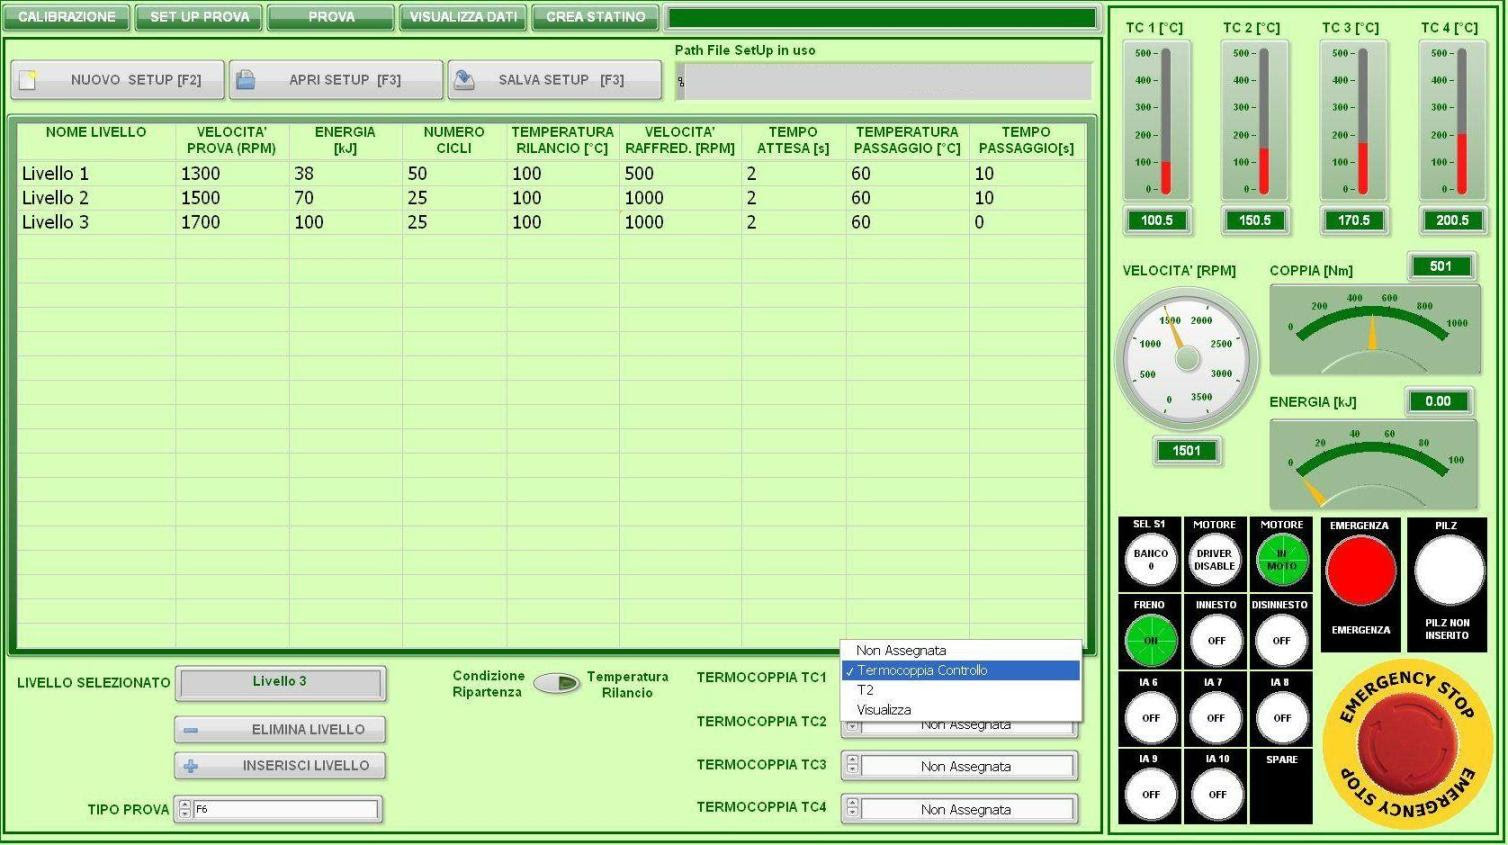This screenshot has height=845, width=1508.
Task: Select Non Assegnata in the dropdown list
Action: click(961, 651)
